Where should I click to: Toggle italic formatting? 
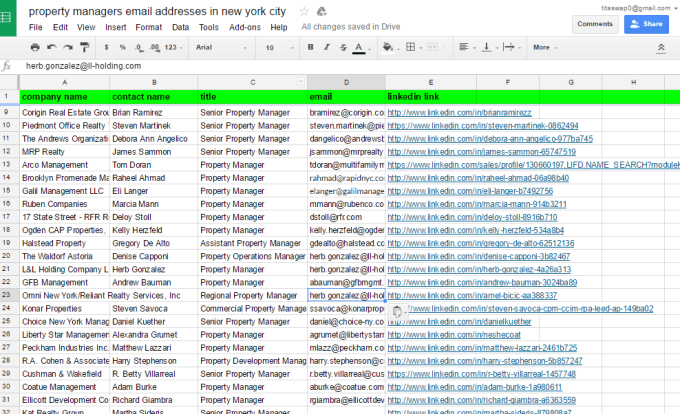click(327, 47)
